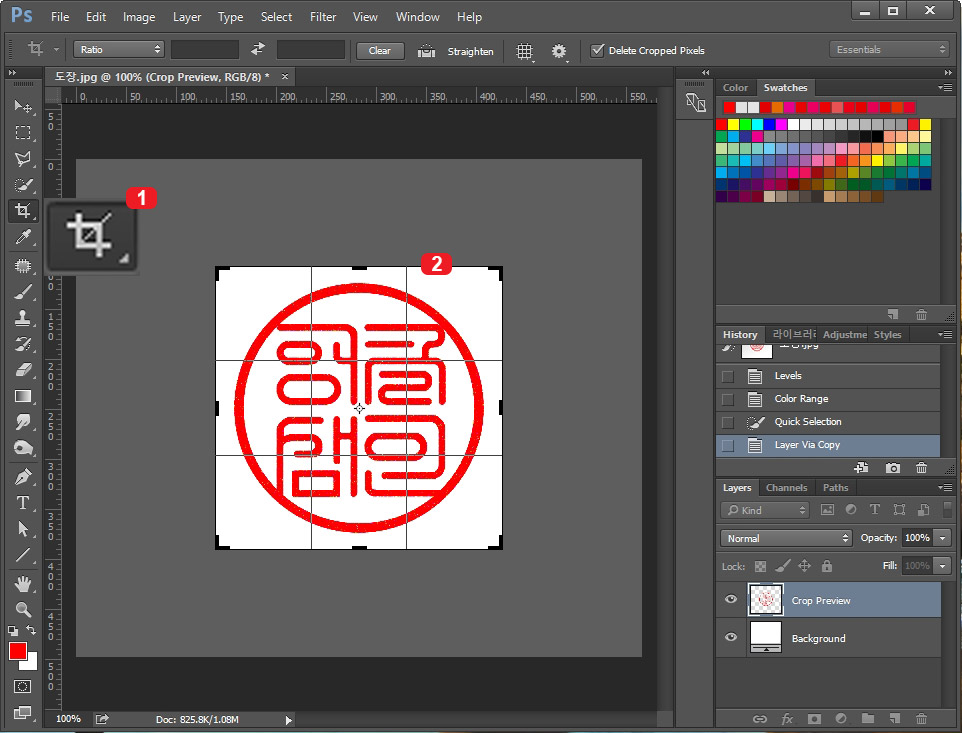Select the Brush tool
Screen dimensions: 962x733
(x=23, y=292)
